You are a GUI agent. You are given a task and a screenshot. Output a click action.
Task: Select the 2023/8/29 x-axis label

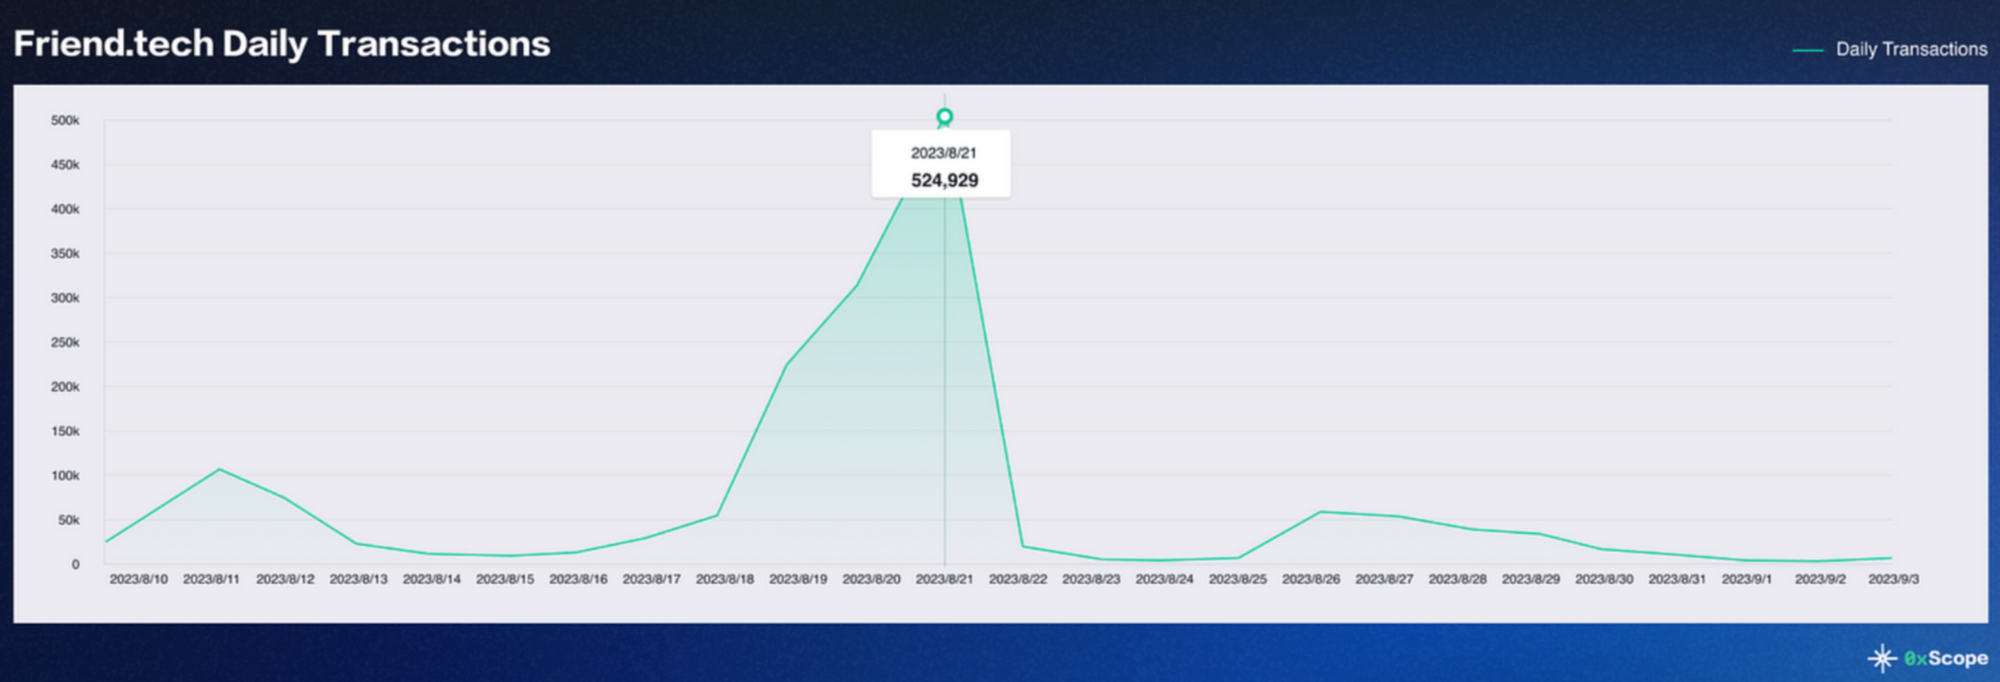1531,579
